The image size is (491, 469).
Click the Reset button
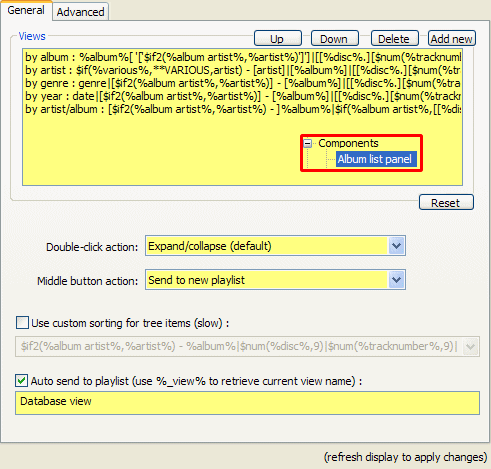446,202
